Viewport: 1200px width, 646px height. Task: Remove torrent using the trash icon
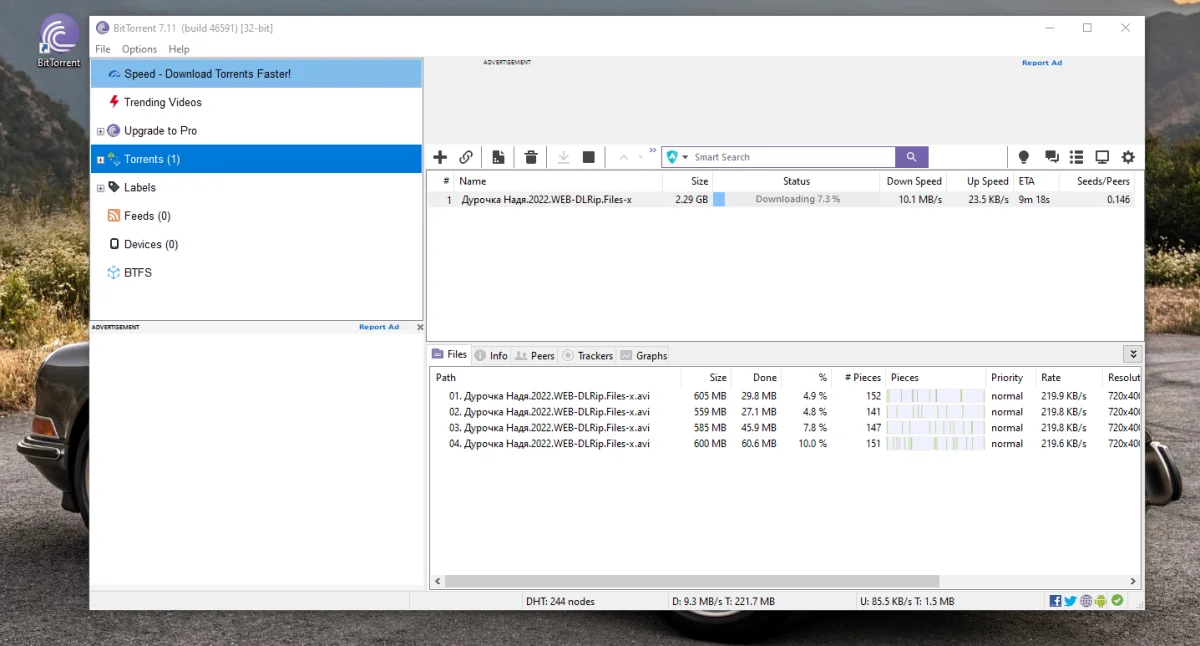531,157
